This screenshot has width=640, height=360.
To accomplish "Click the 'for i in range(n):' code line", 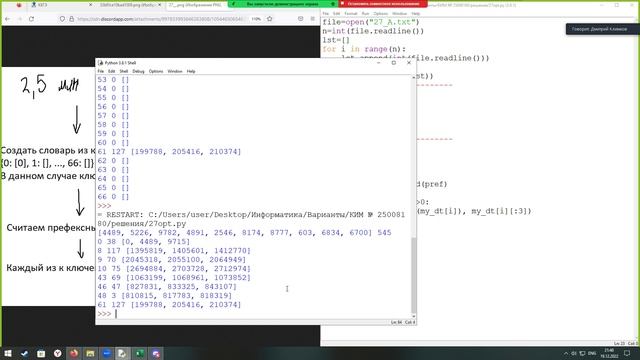I will coord(364,49).
